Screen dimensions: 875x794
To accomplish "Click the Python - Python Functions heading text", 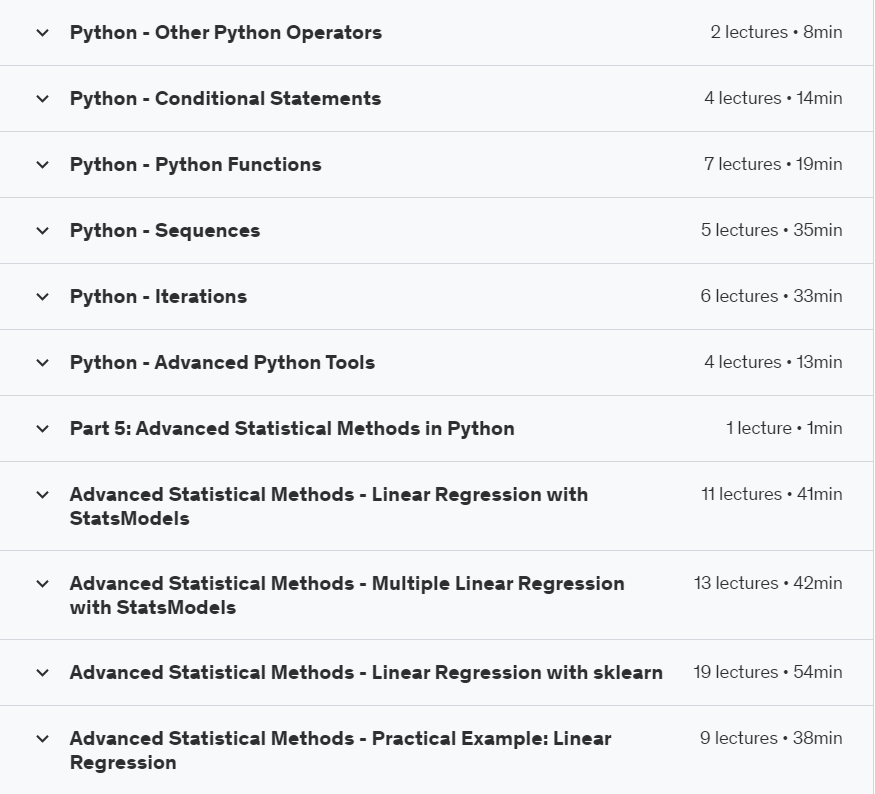I will pyautogui.click(x=195, y=165).
